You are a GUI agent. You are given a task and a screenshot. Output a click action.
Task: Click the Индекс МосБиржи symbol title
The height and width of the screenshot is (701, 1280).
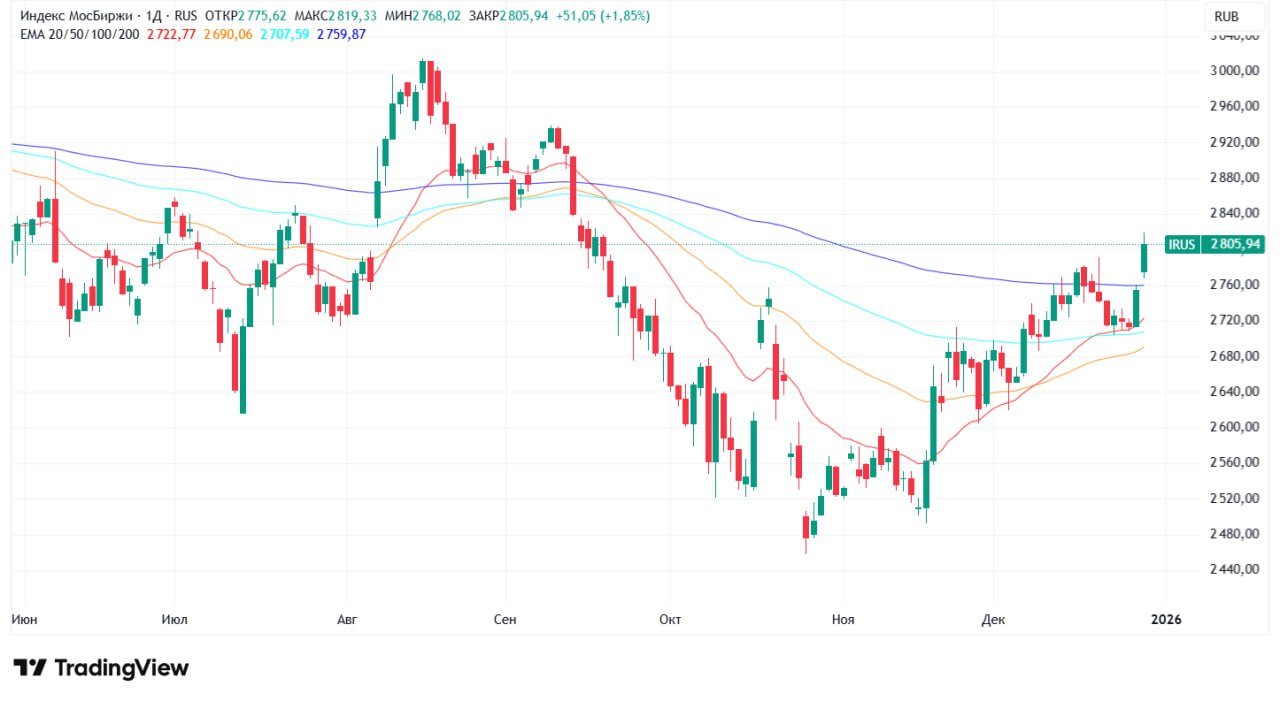(68, 16)
